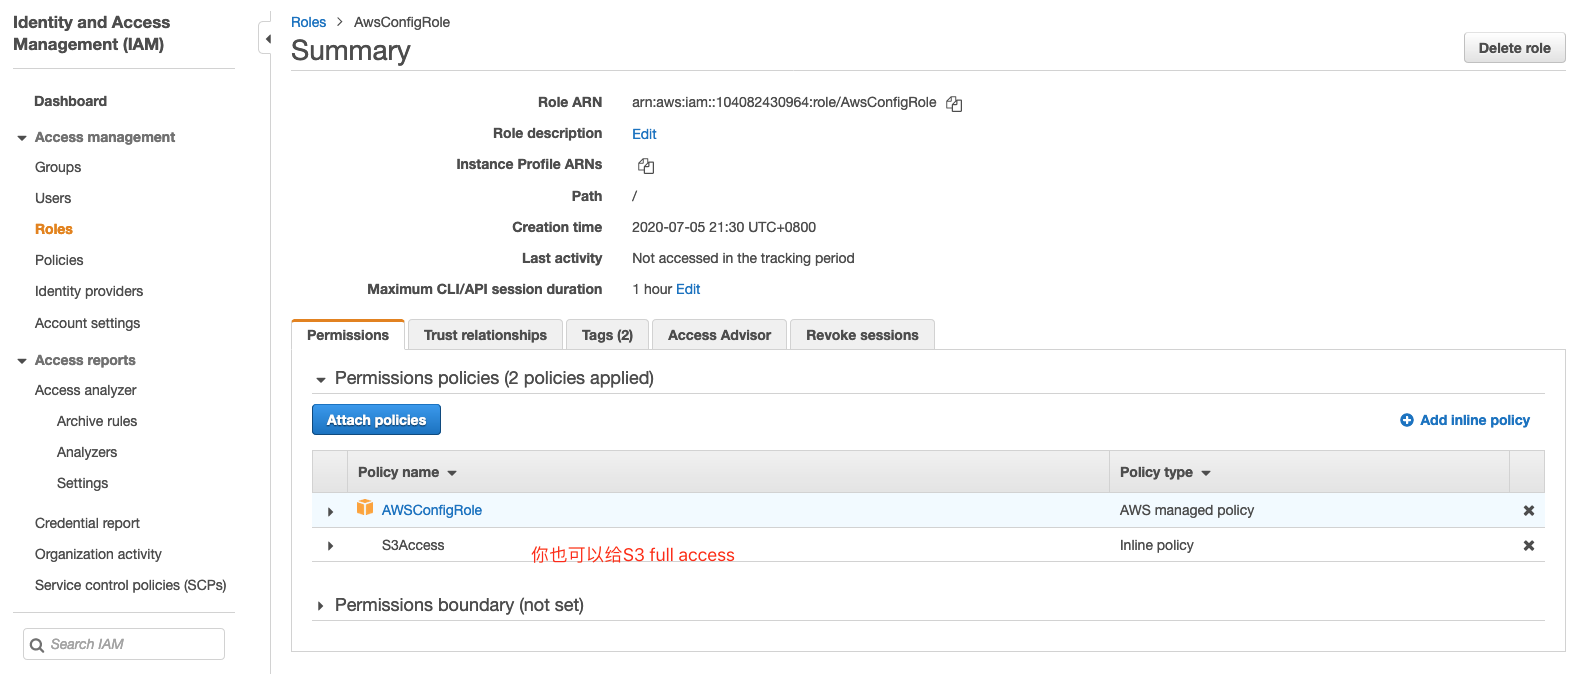Click the Add inline policy link
The width and height of the screenshot is (1582, 674).
(1475, 420)
